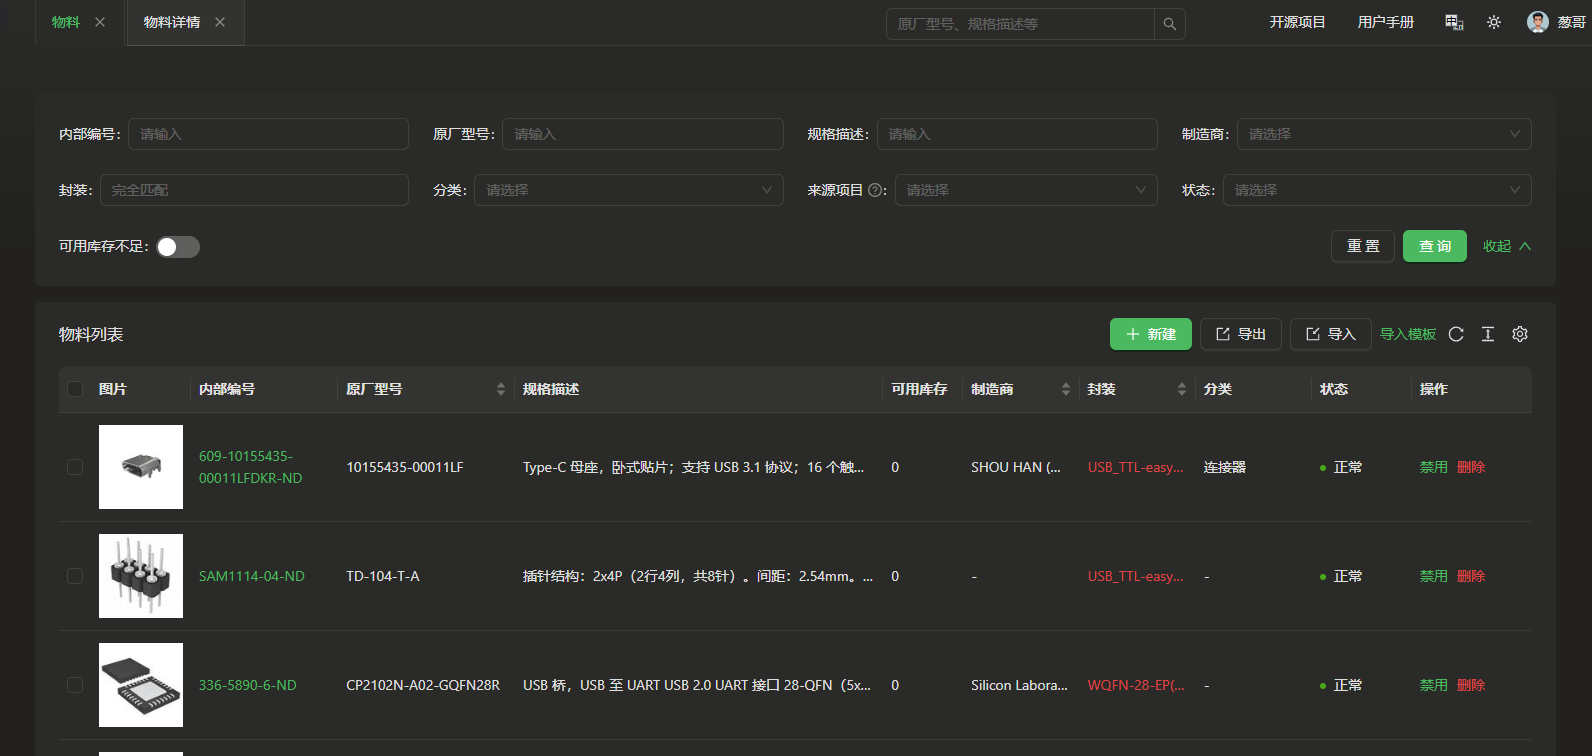1592x756 pixels.
Task: Open part 609-10155435-00011LFDKR-ND link
Action: [x=250, y=467]
